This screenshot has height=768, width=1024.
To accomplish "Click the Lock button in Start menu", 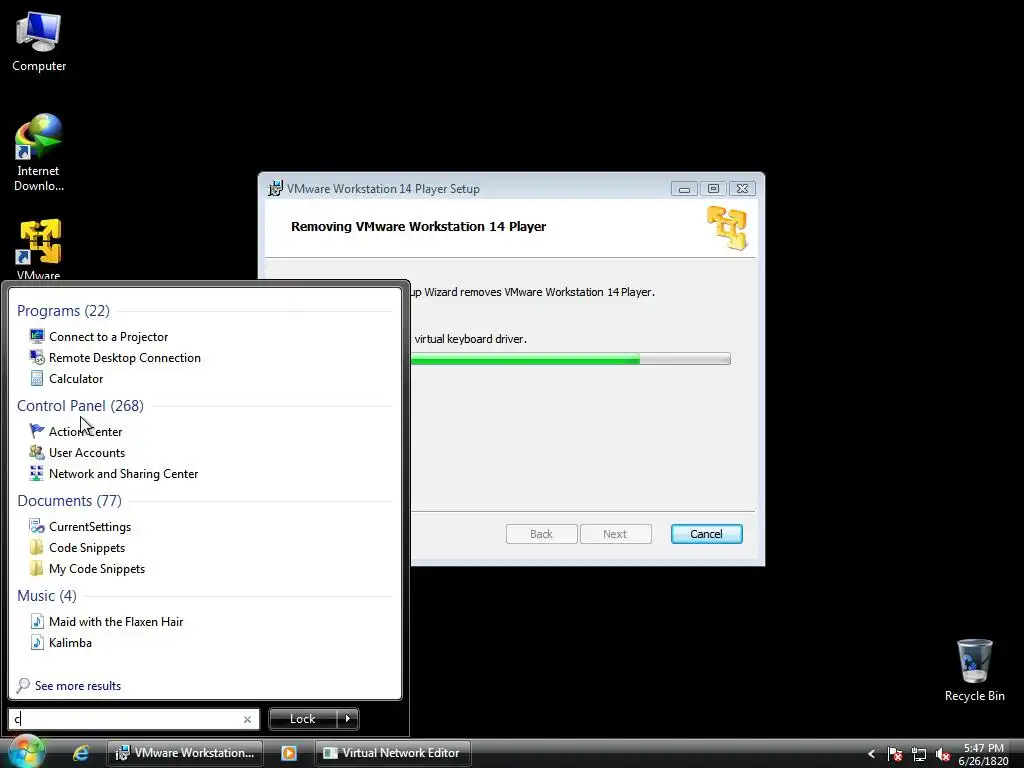I will point(303,718).
